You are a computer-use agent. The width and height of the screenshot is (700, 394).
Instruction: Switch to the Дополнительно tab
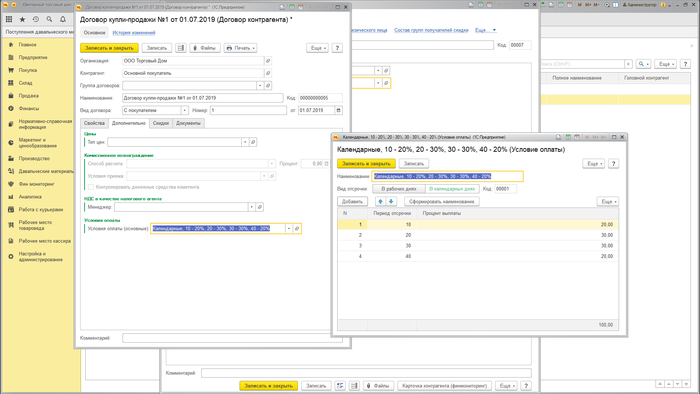[129, 123]
